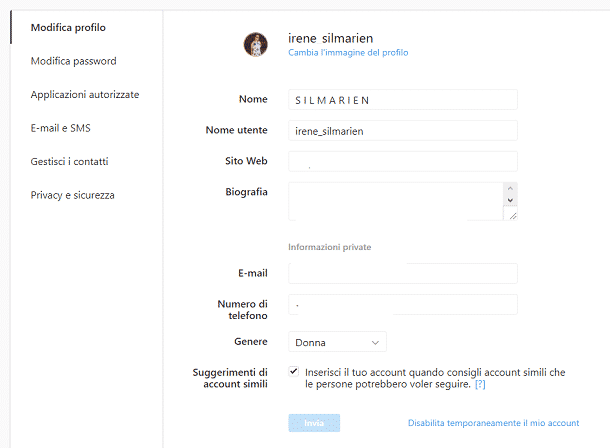
Task: Click Cambia l'immagine del profilo link
Action: tap(348, 52)
